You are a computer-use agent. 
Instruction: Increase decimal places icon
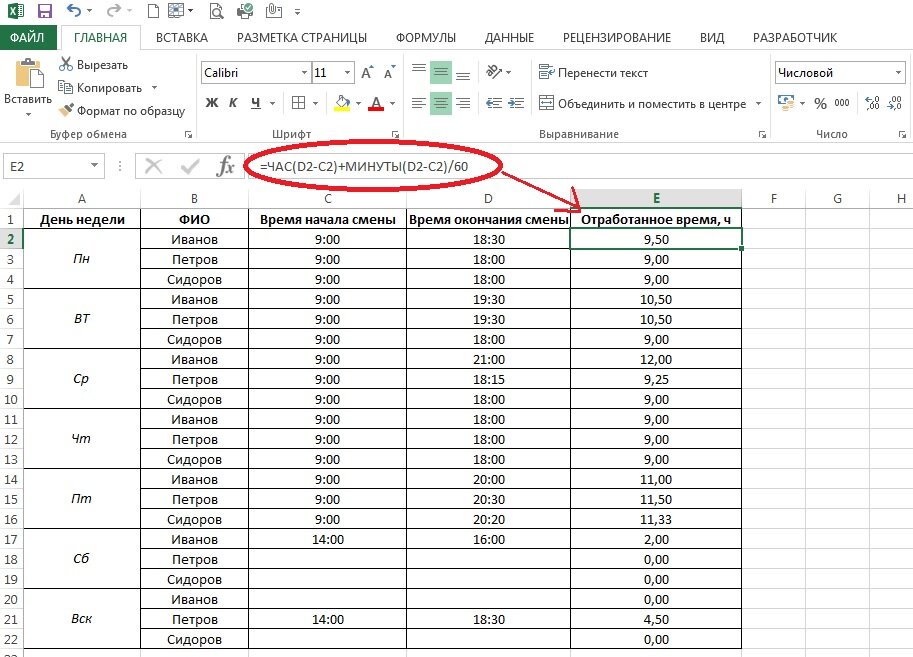coord(872,103)
